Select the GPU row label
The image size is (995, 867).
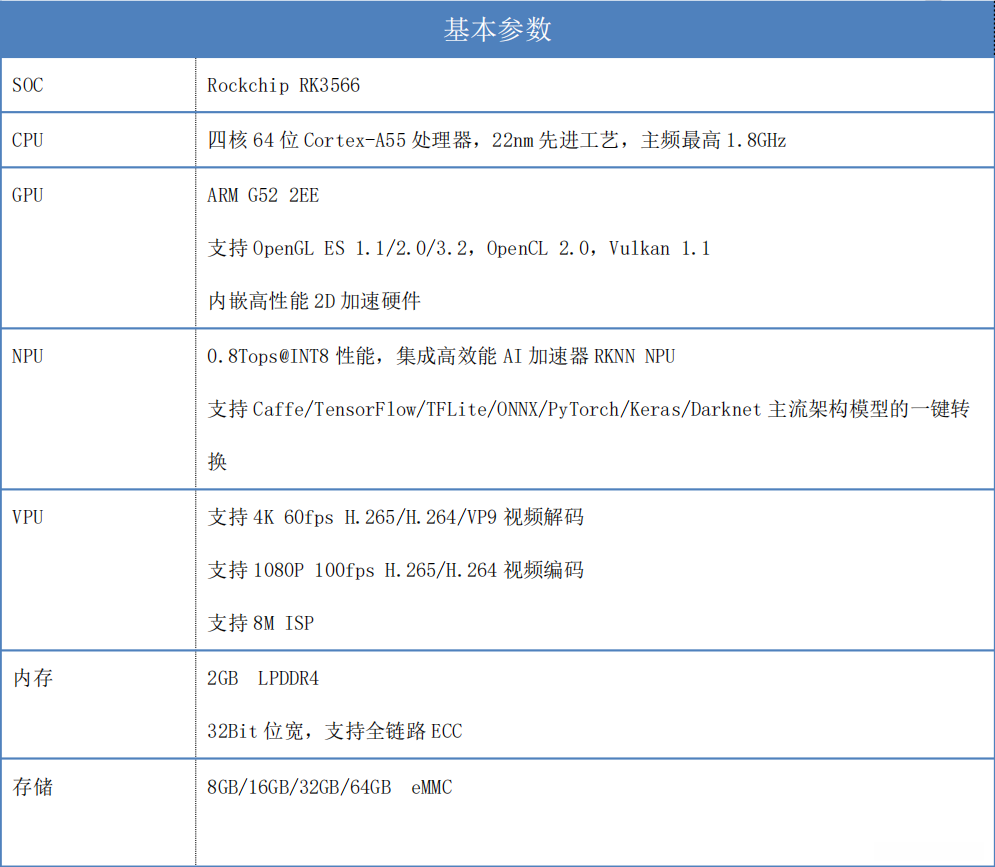tap(27, 195)
